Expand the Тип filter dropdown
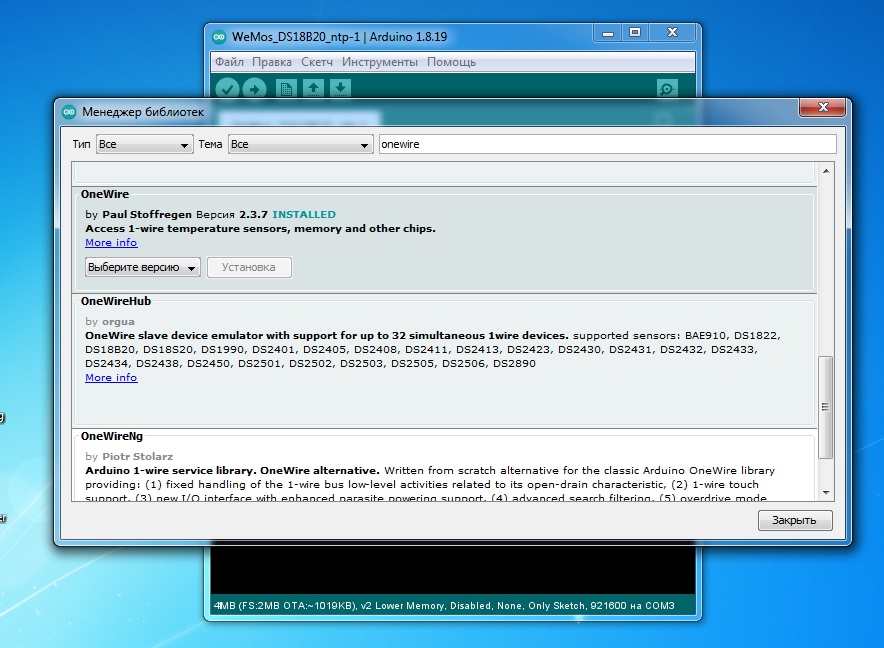 coord(144,145)
